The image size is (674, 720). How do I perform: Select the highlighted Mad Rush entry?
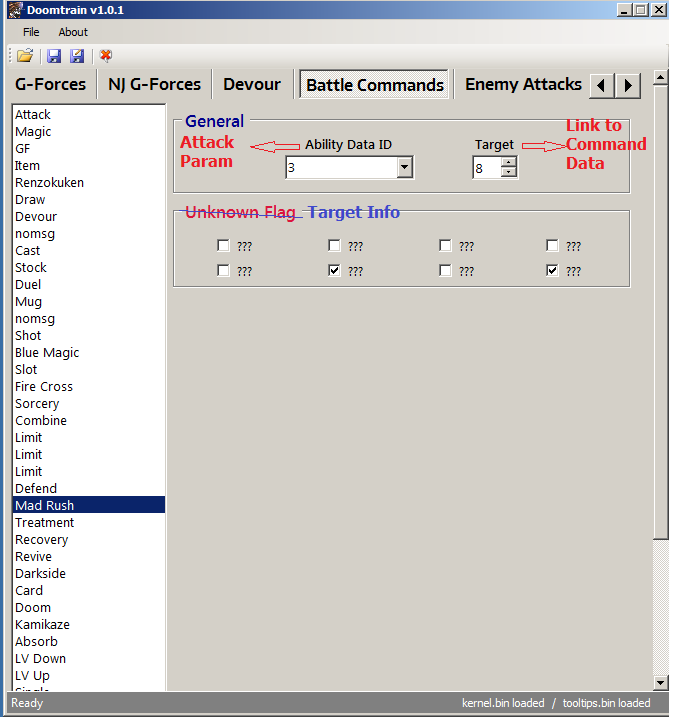(89, 505)
